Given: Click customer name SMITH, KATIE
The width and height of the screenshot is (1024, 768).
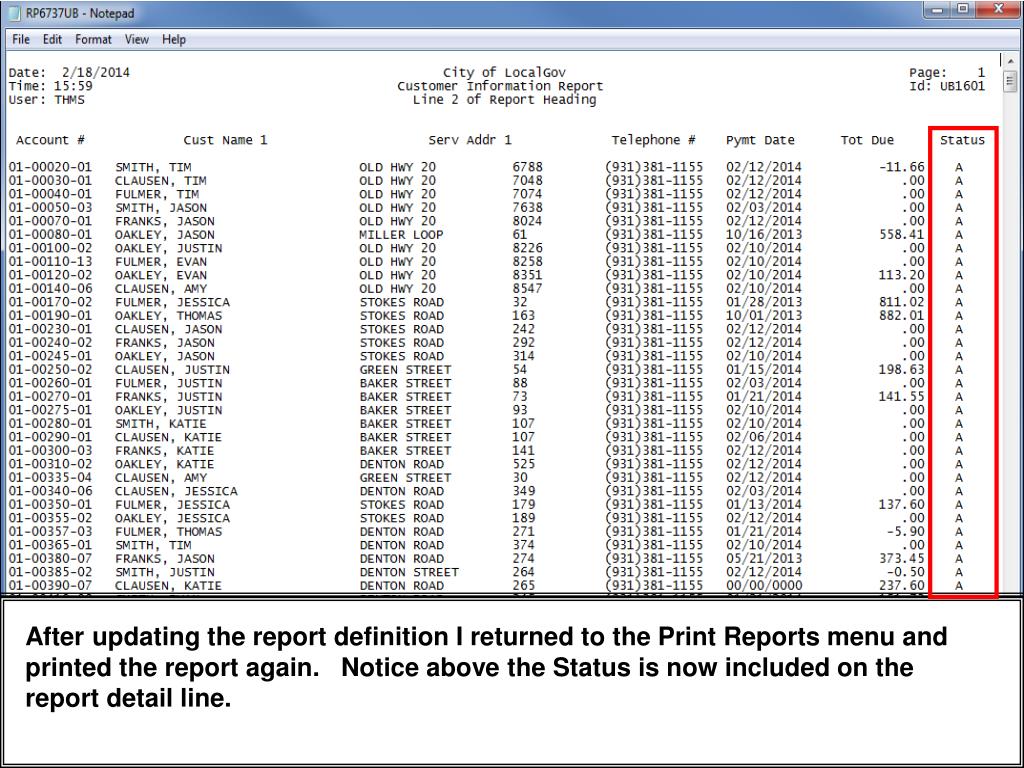Looking at the screenshot, I should point(161,424).
